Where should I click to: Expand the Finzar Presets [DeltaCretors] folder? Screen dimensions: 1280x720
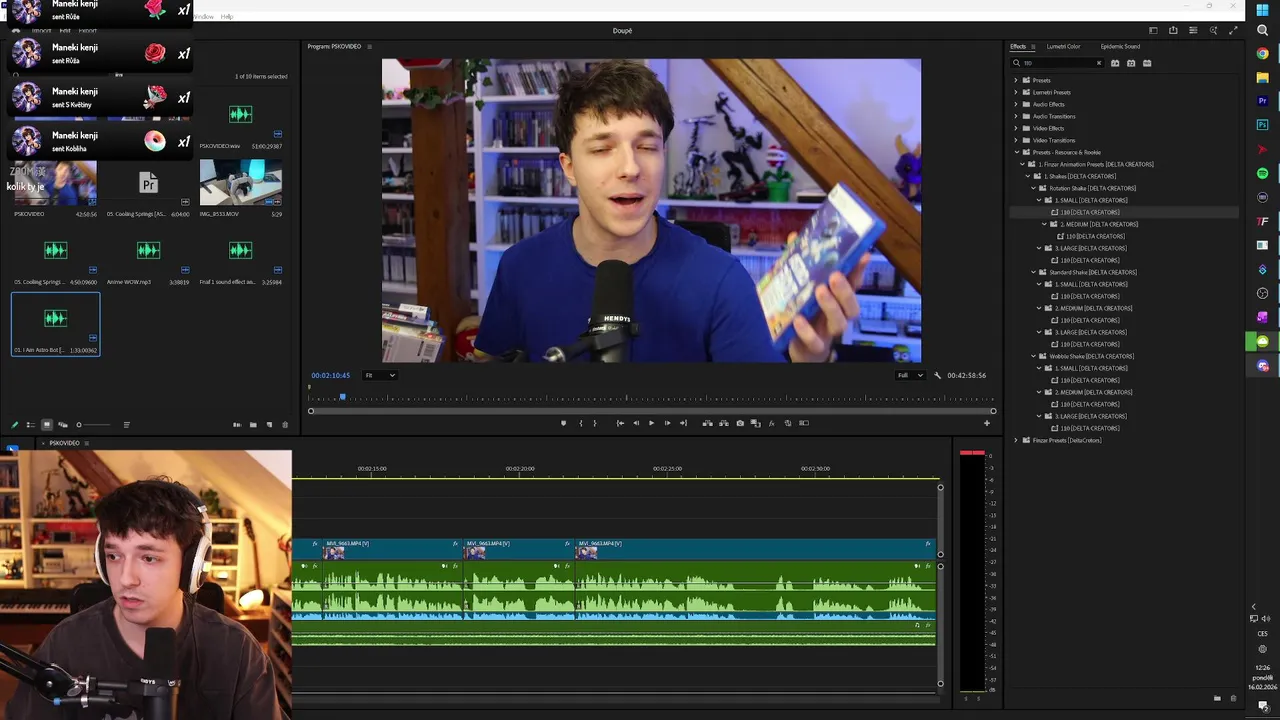(x=1016, y=440)
